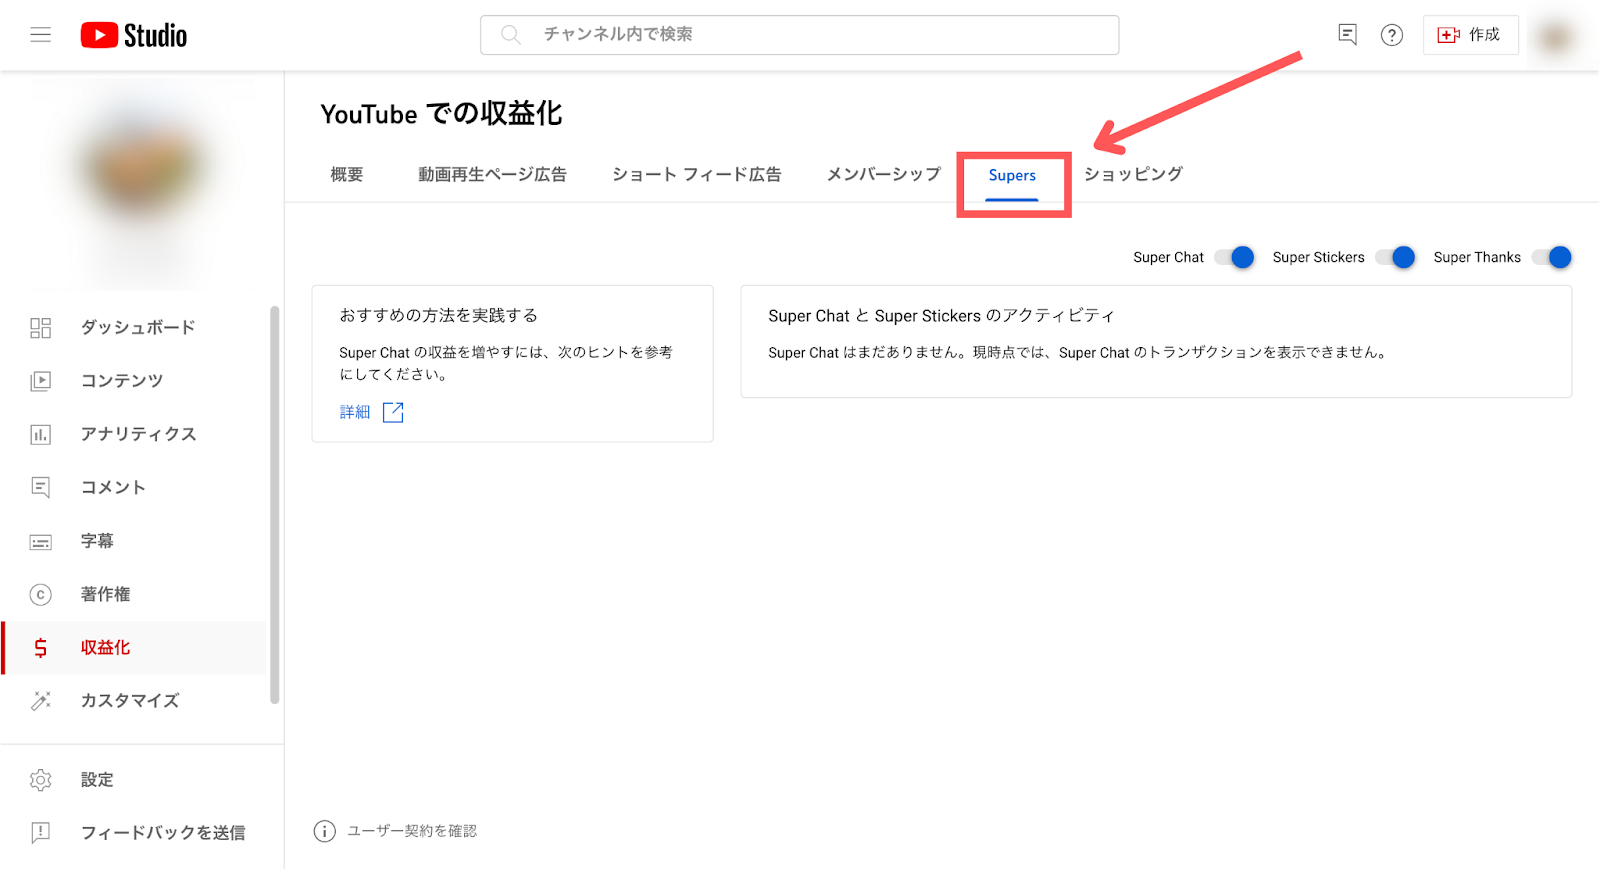Select the Supers tab
Viewport: 1600px width, 869px height.
coord(1012,176)
